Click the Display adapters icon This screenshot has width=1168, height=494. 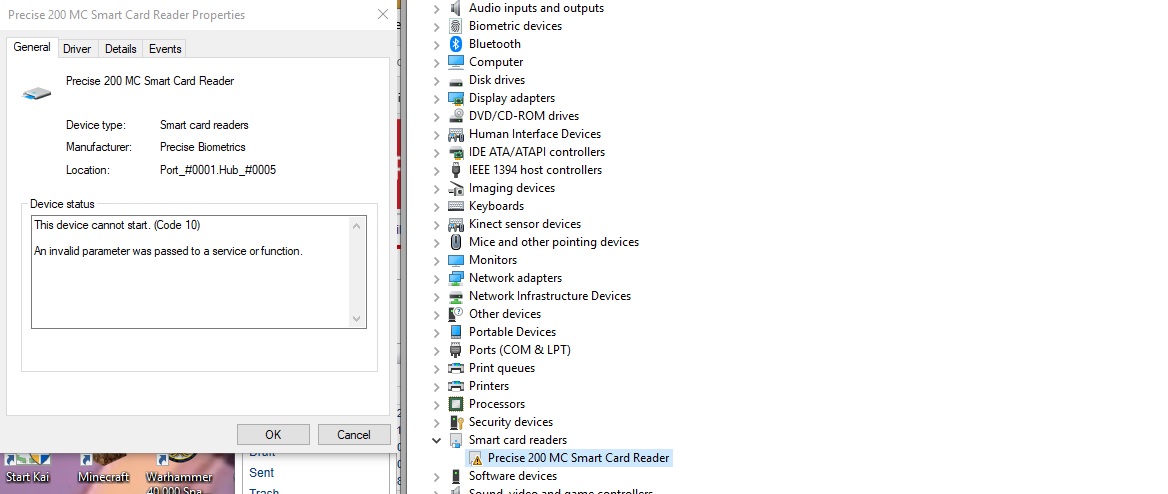[456, 98]
